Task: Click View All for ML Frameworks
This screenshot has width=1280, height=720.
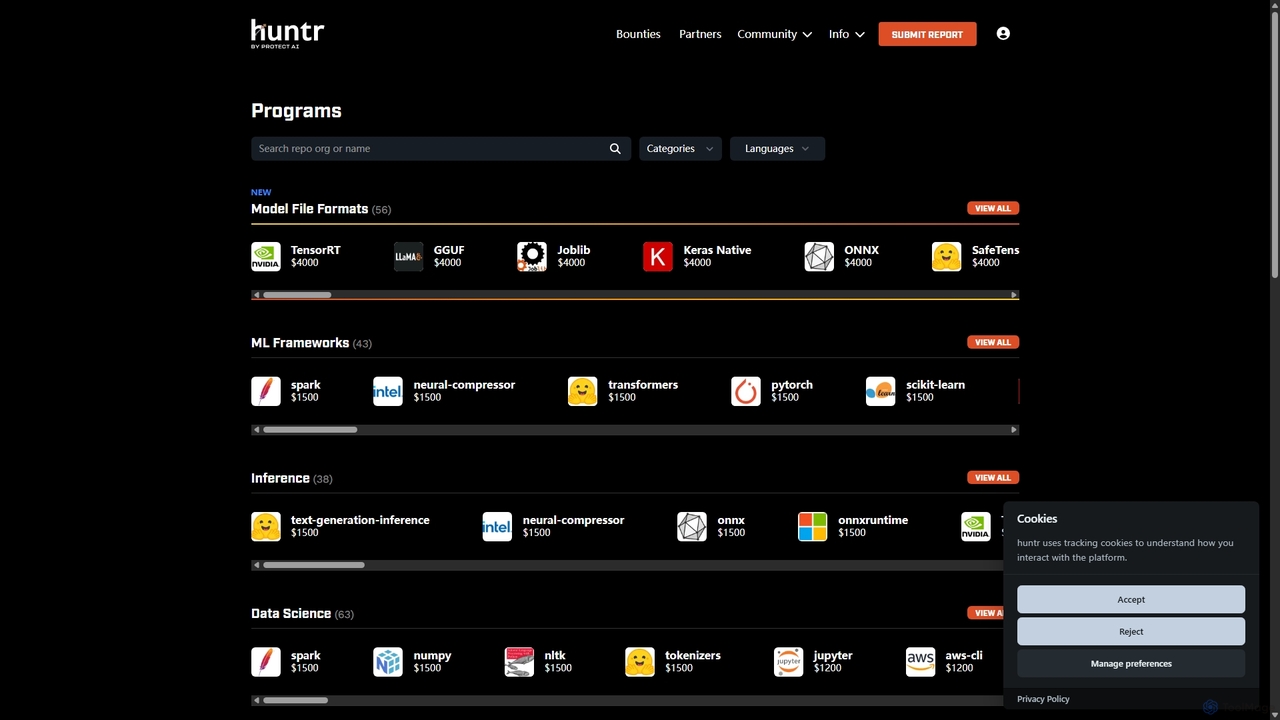Action: 993,342
